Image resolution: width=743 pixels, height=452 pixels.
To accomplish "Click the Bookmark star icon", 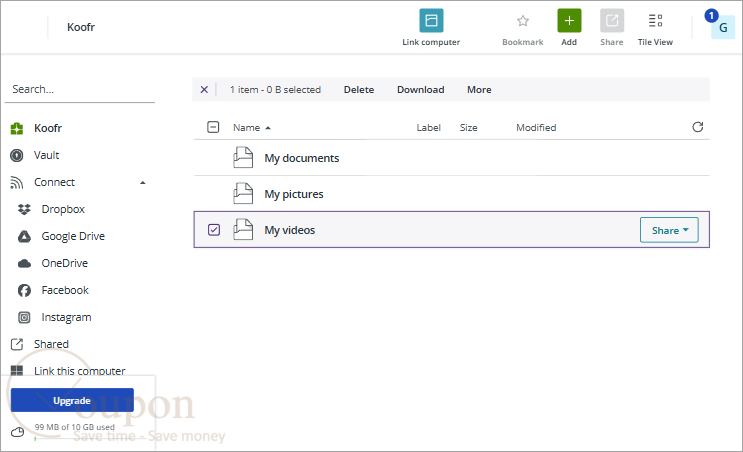I will (x=523, y=21).
